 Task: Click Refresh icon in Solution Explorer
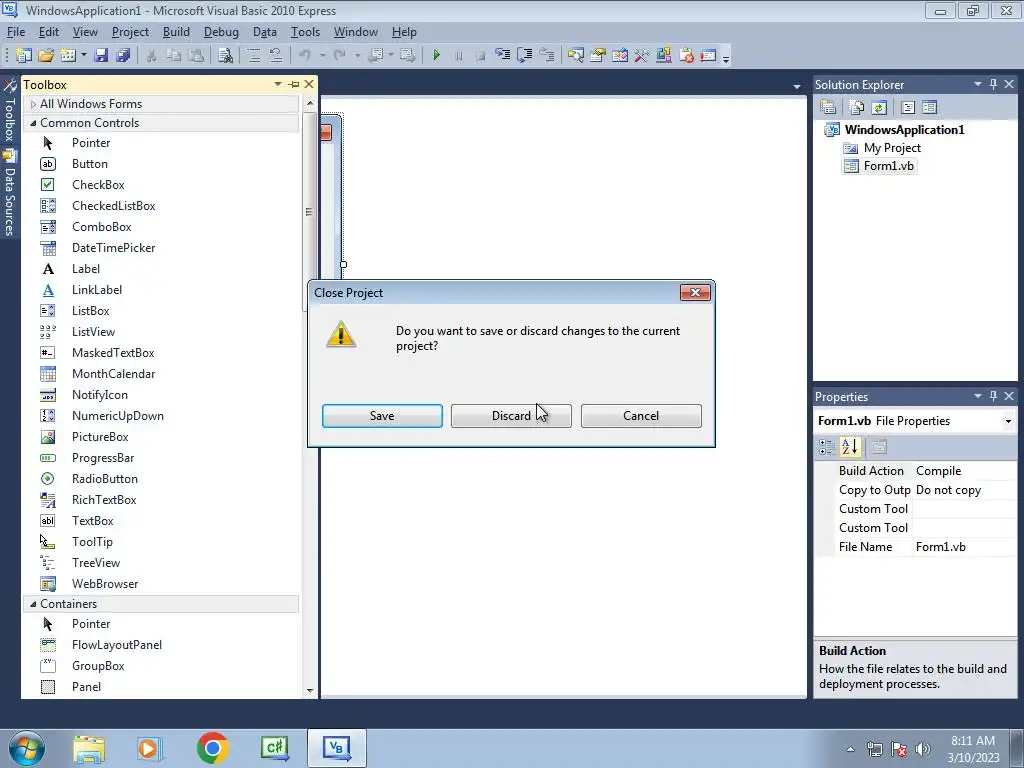(879, 107)
